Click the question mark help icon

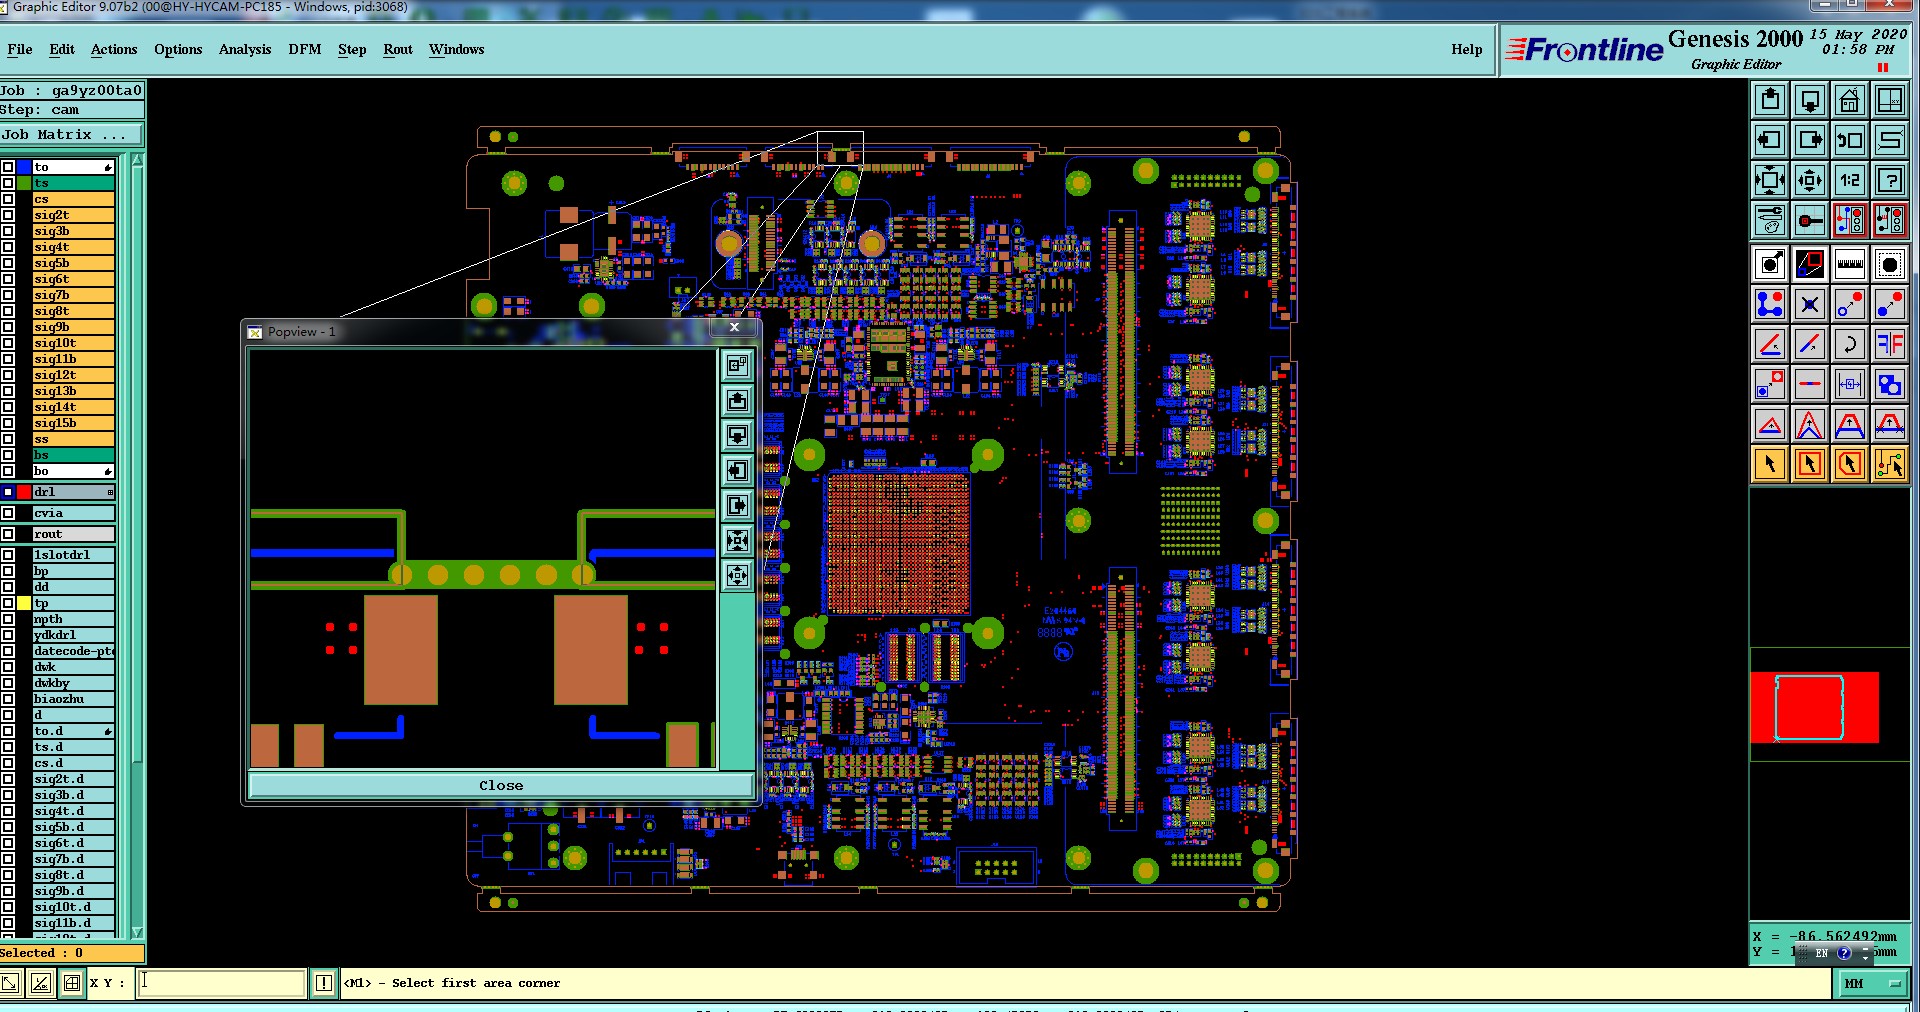[x=1890, y=180]
